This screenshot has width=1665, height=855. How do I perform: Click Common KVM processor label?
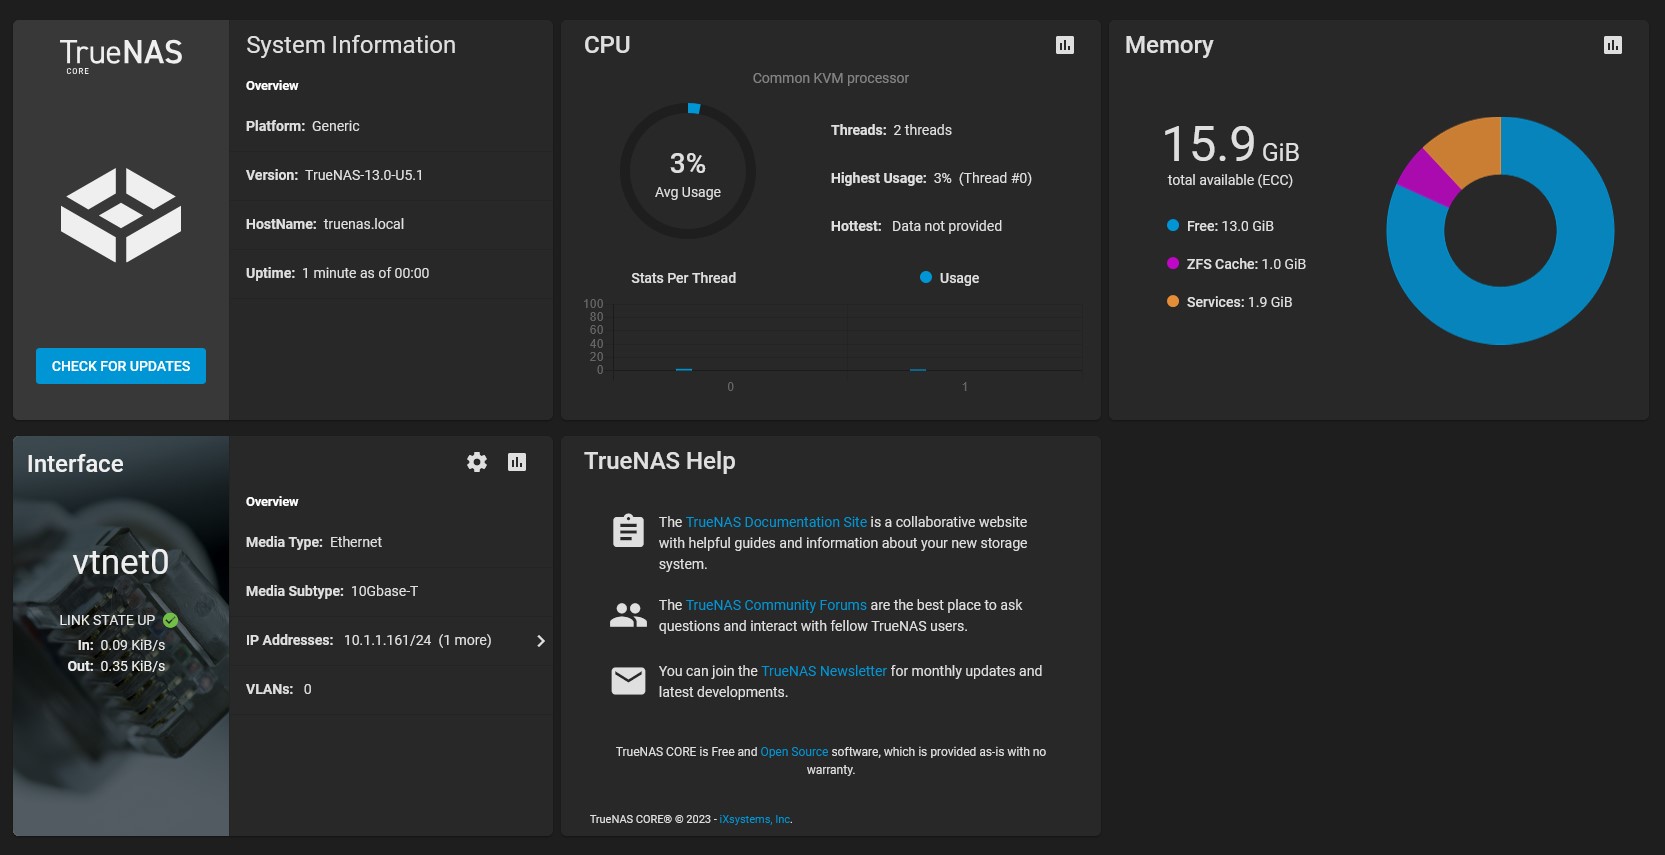831,78
